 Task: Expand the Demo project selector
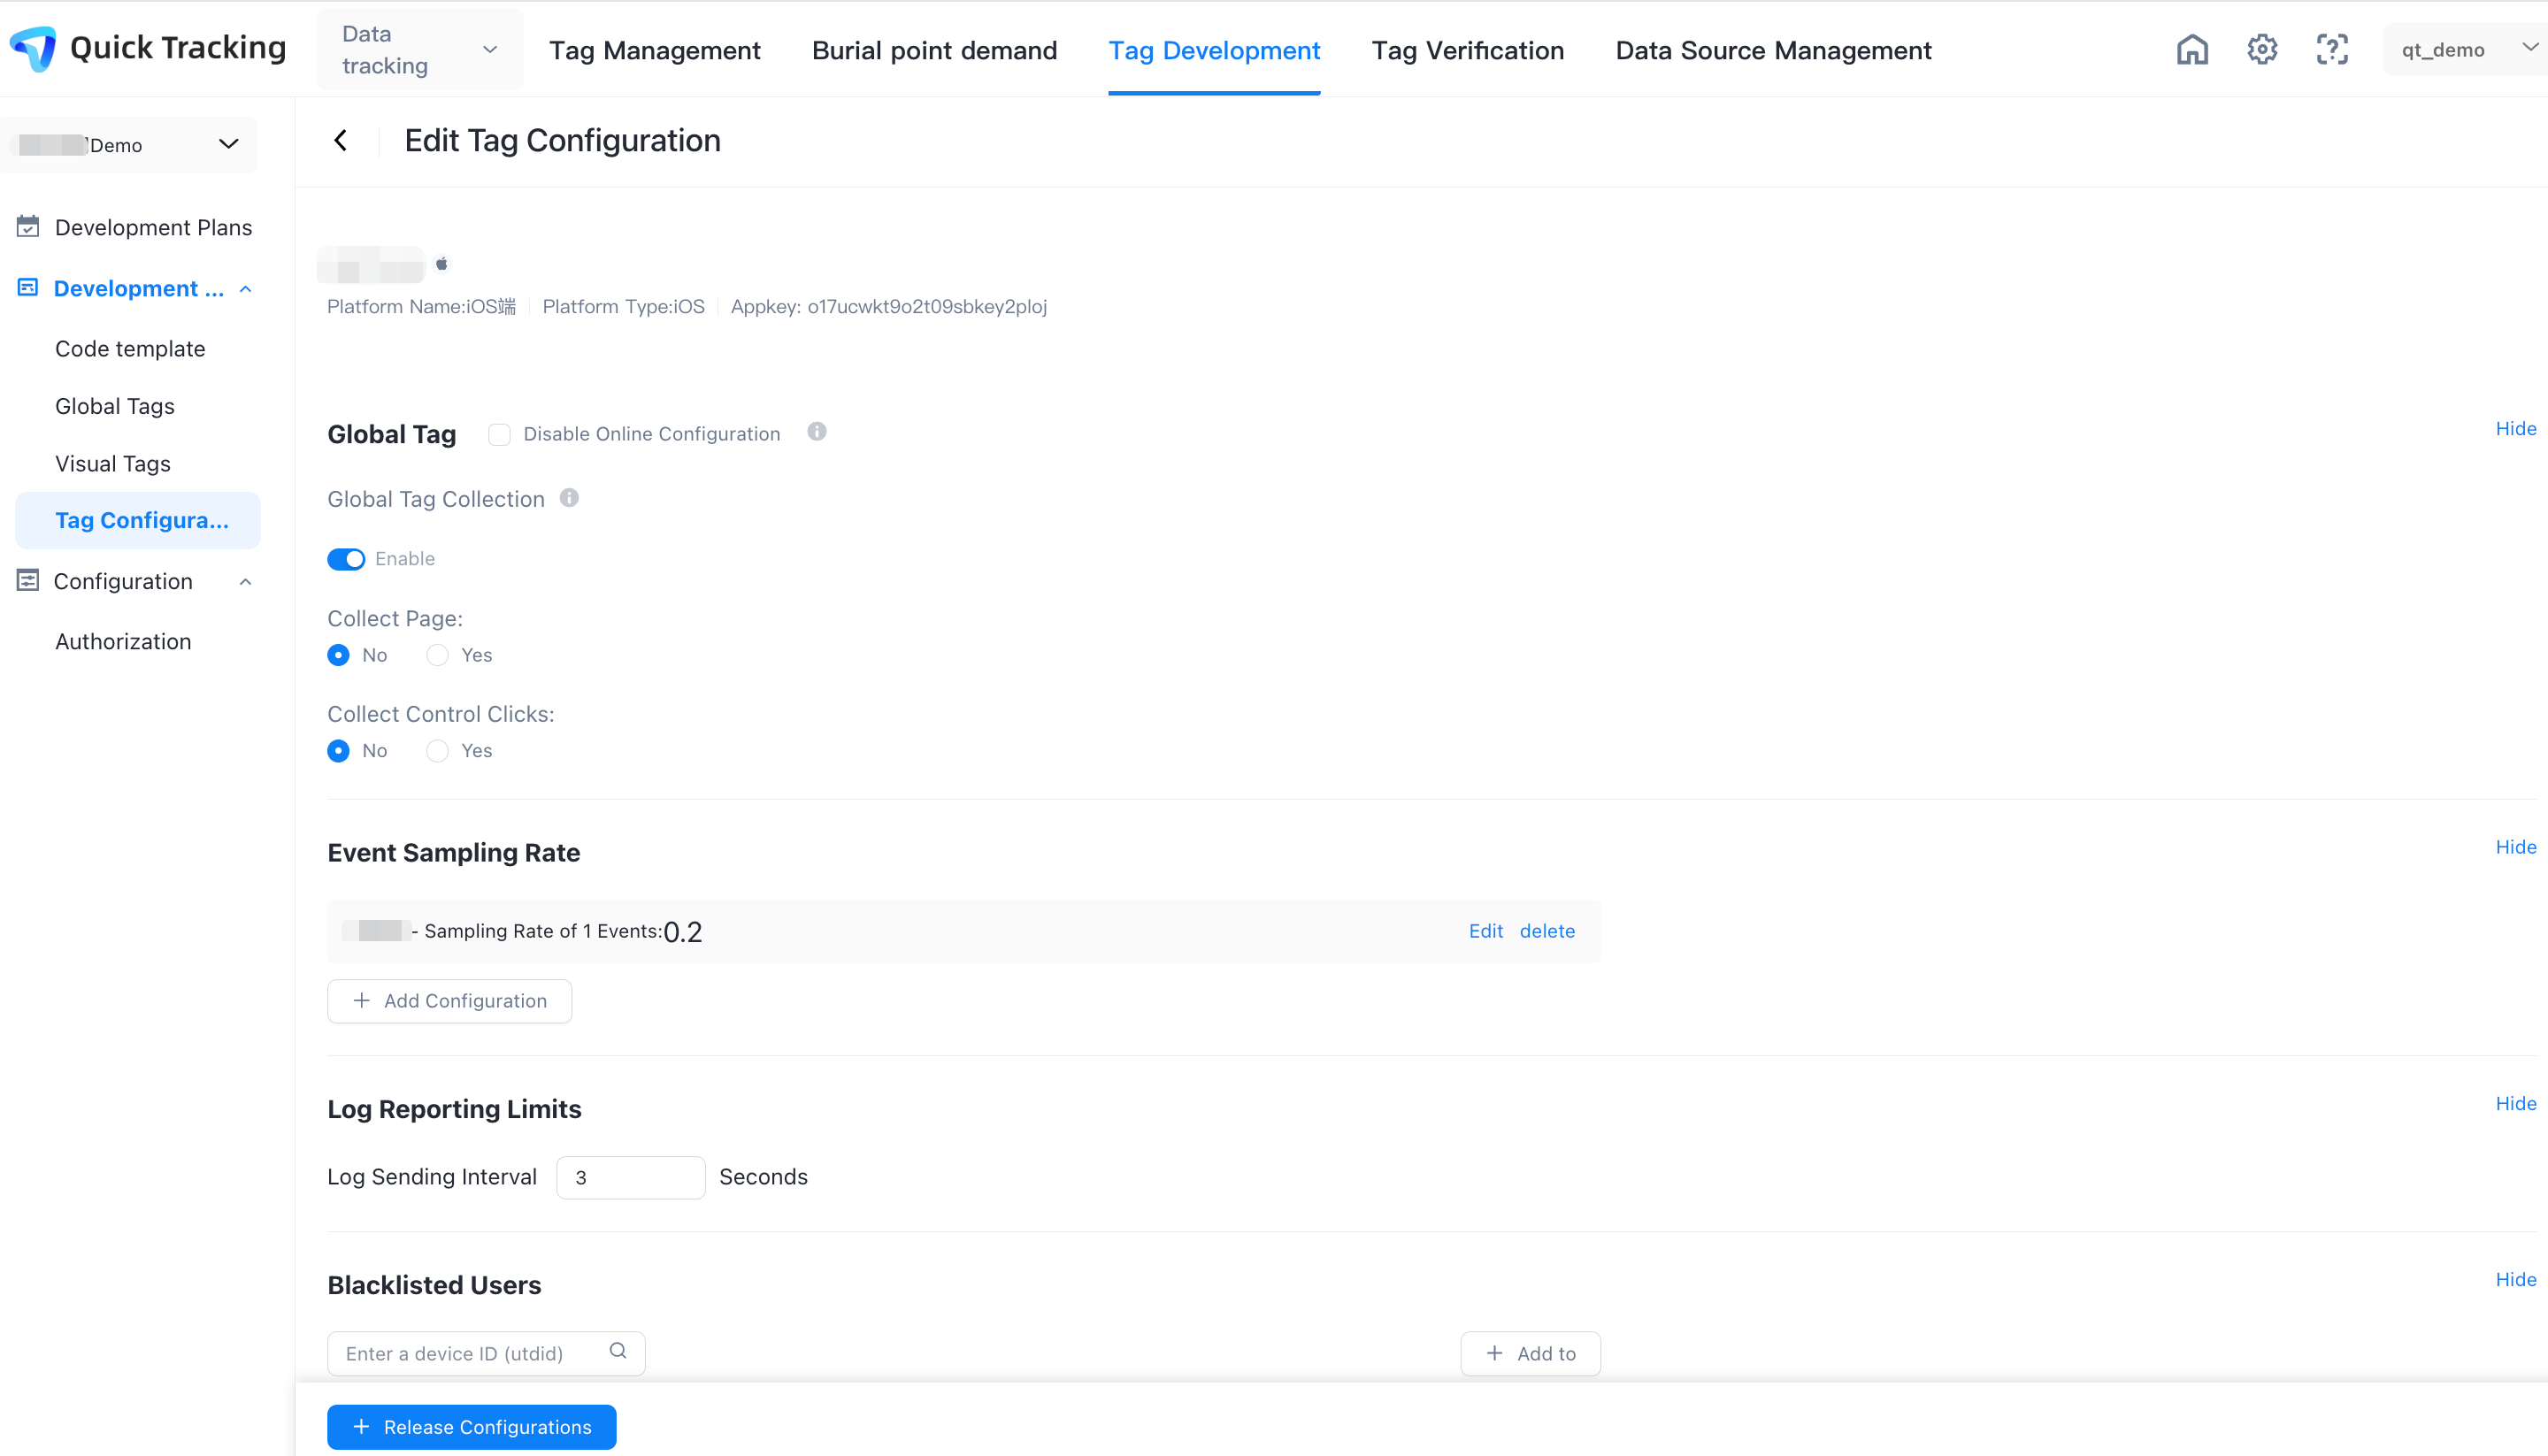click(x=130, y=145)
